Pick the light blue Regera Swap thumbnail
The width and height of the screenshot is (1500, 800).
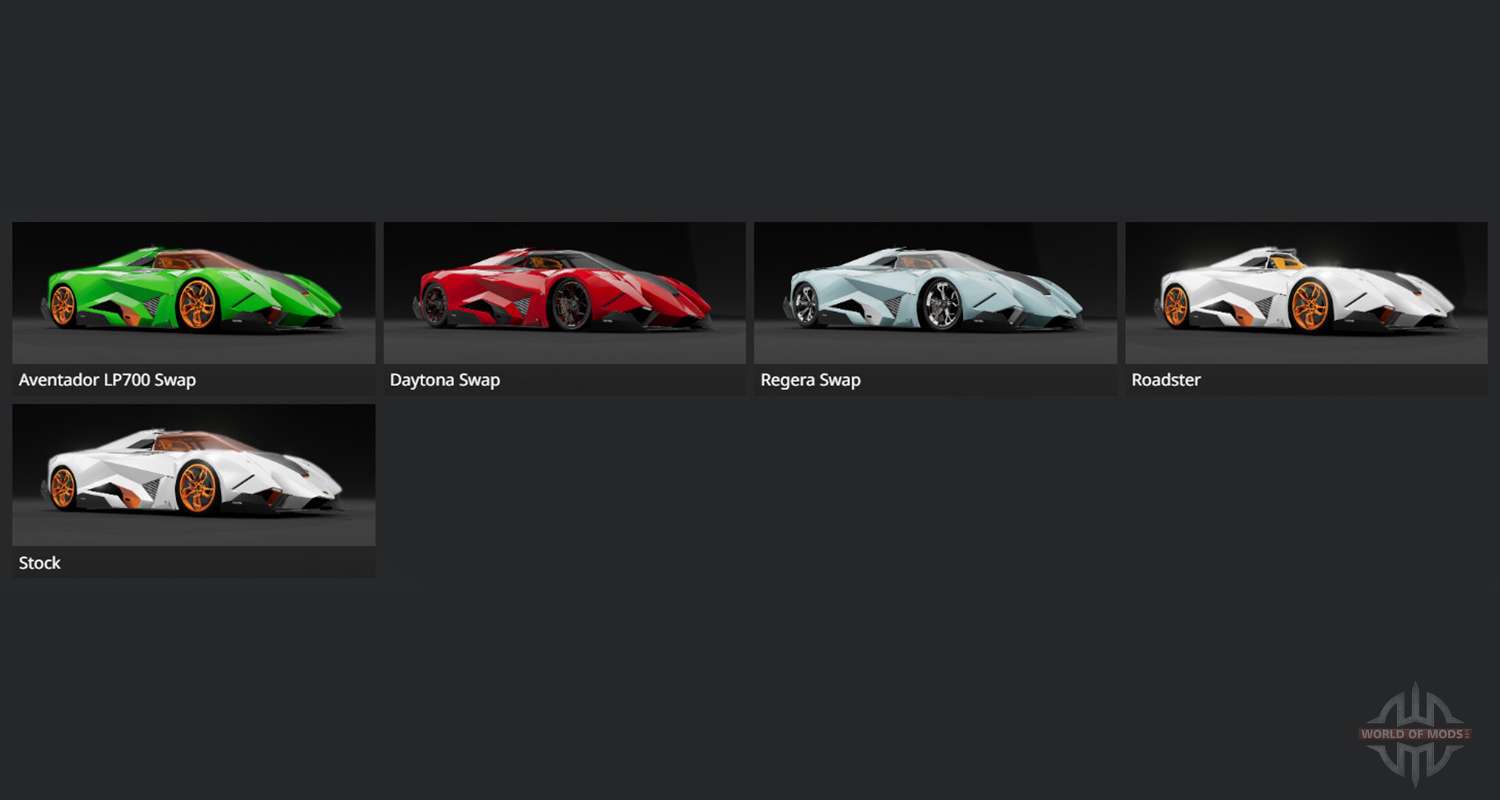(935, 292)
